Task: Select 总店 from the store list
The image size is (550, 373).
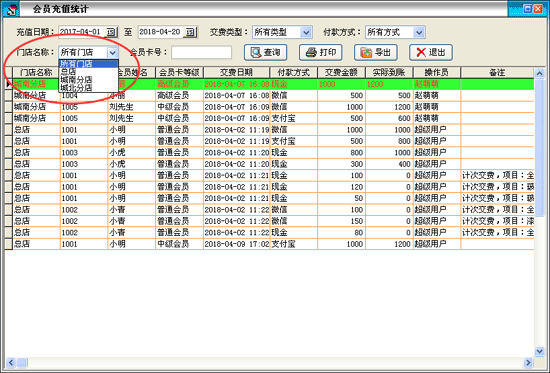Action: [88, 72]
